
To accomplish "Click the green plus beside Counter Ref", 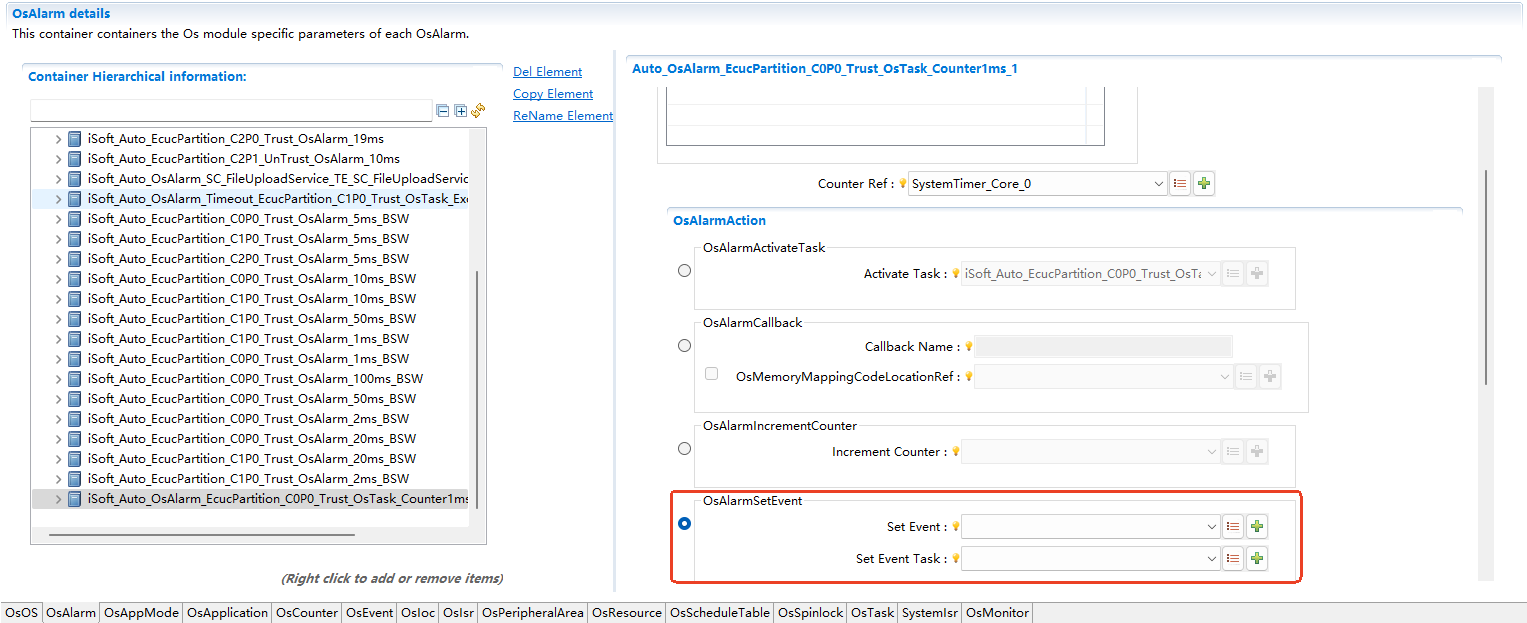I will (1204, 184).
